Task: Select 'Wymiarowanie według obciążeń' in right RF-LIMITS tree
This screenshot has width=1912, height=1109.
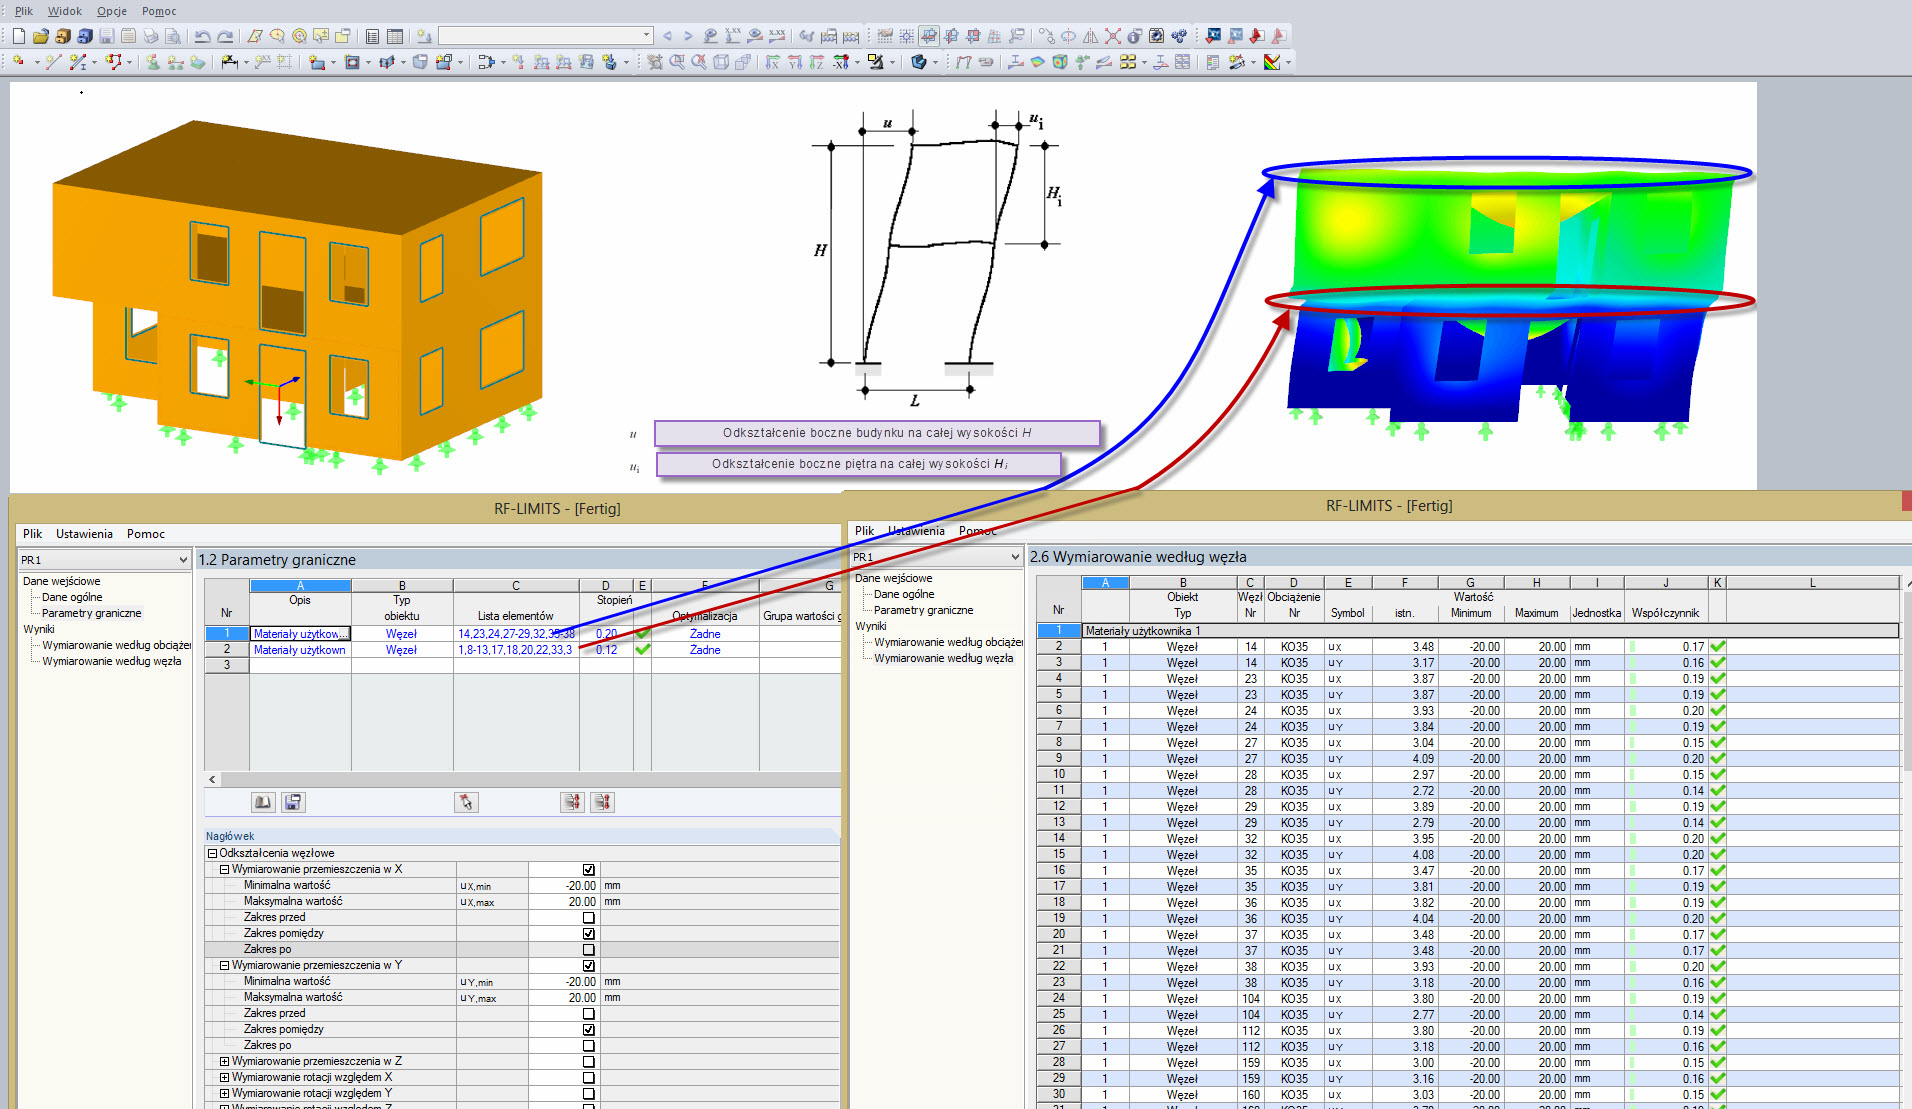Action: (948, 642)
